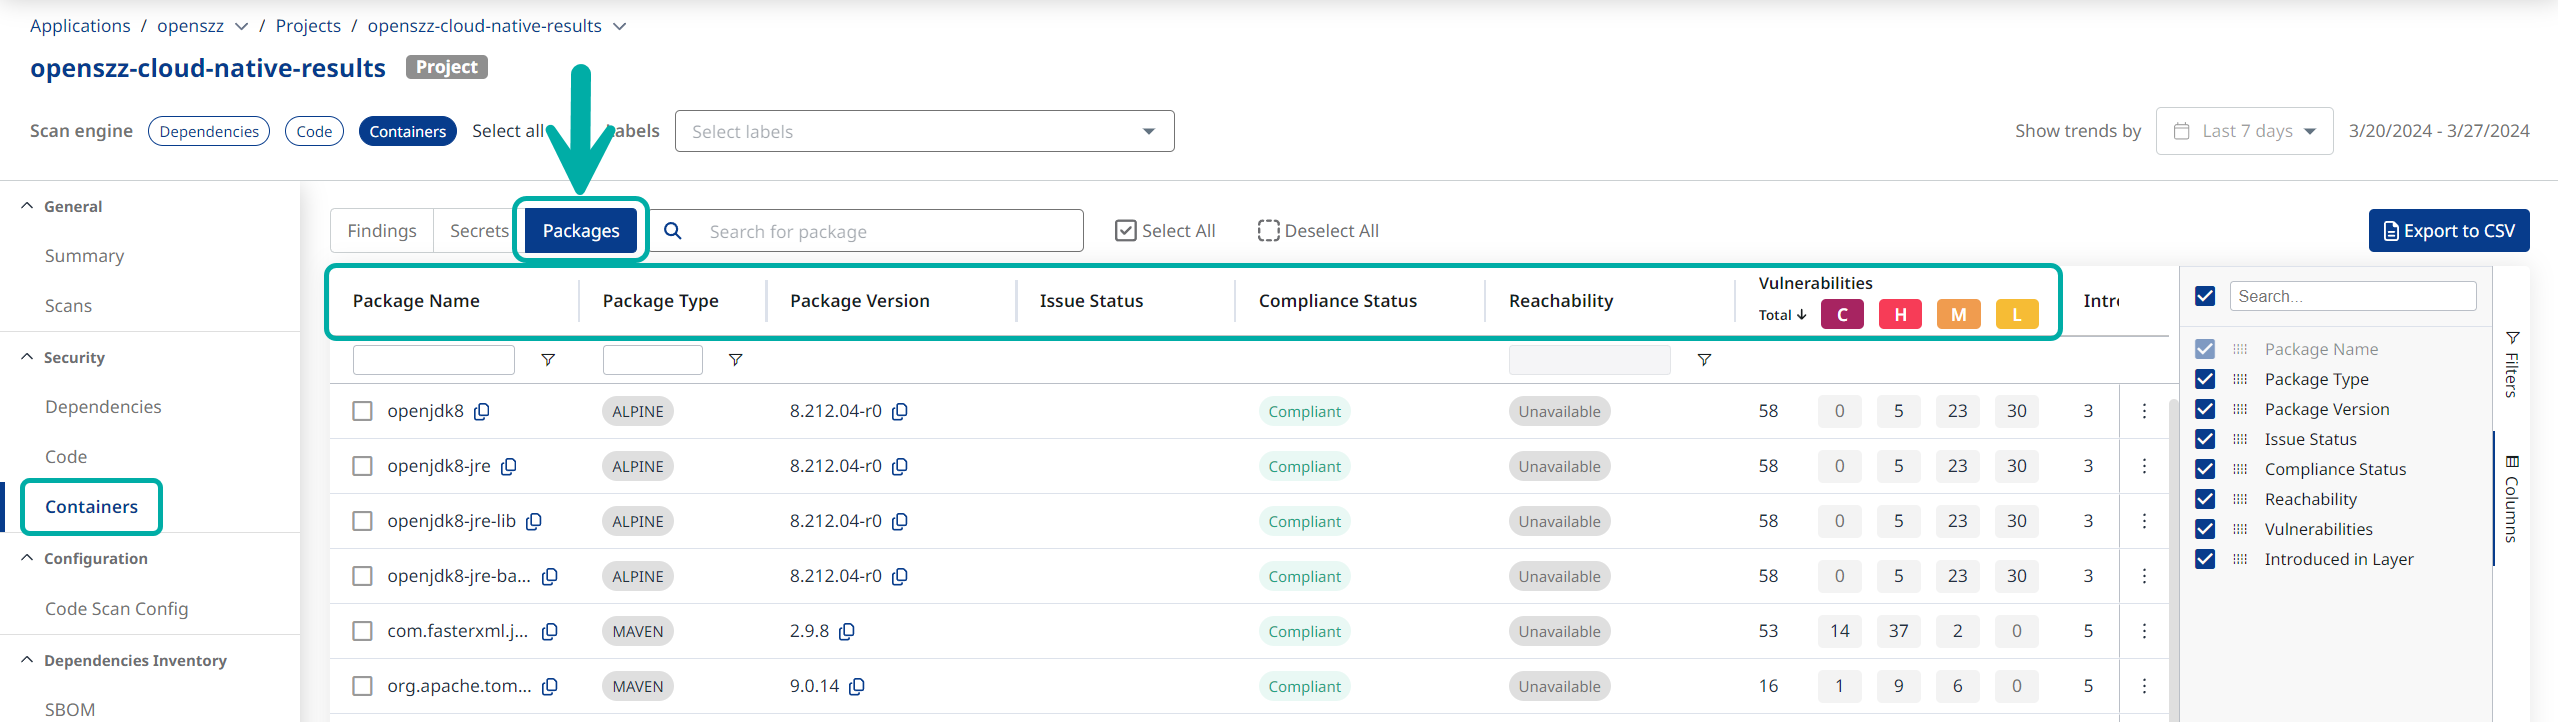2558x722 pixels.
Task: Expand the Last 7 days trend dropdown
Action: [2244, 131]
